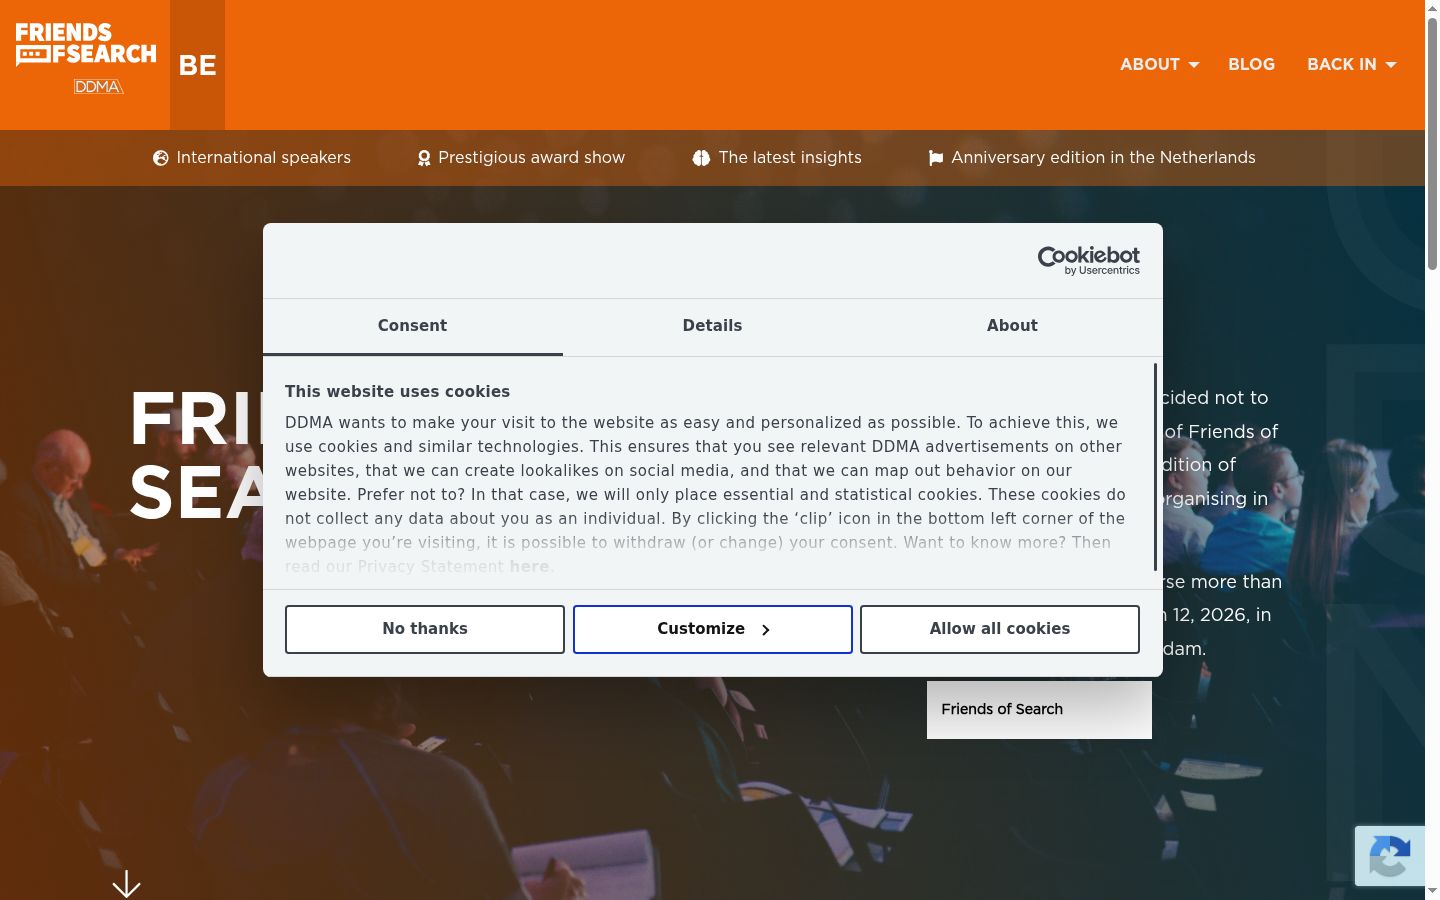Screen dimensions: 1440x900
Task: Click Anniversary edition in the Netherlands text
Action: point(1103,158)
